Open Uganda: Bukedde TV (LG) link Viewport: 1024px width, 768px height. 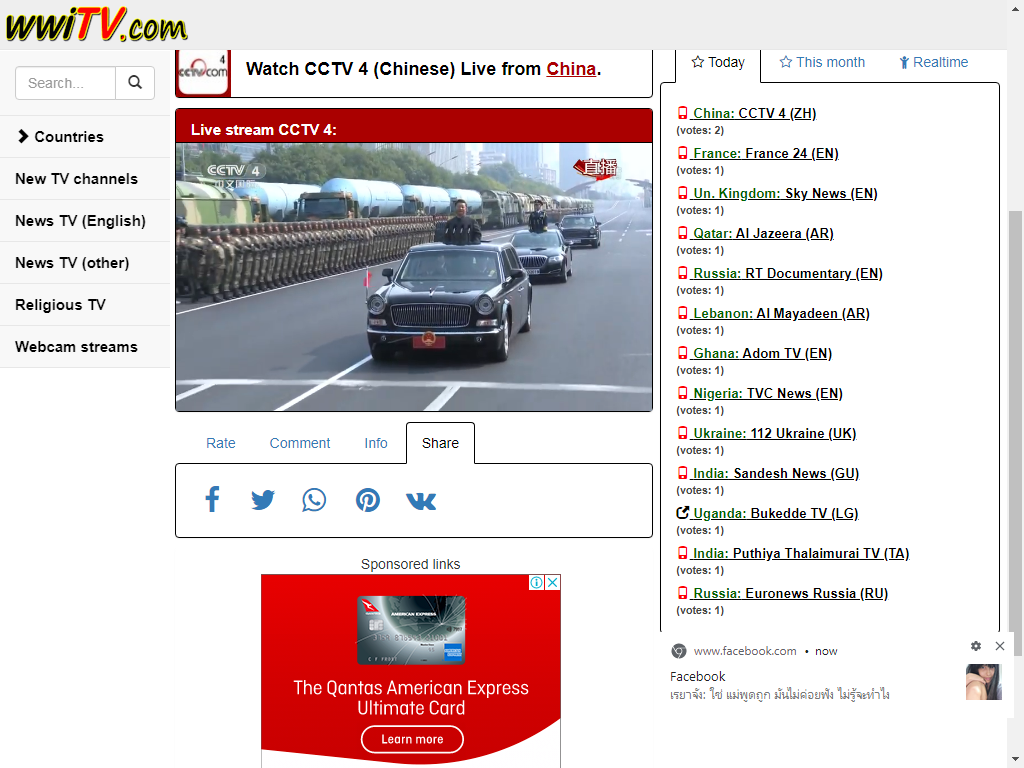pyautogui.click(x=767, y=513)
